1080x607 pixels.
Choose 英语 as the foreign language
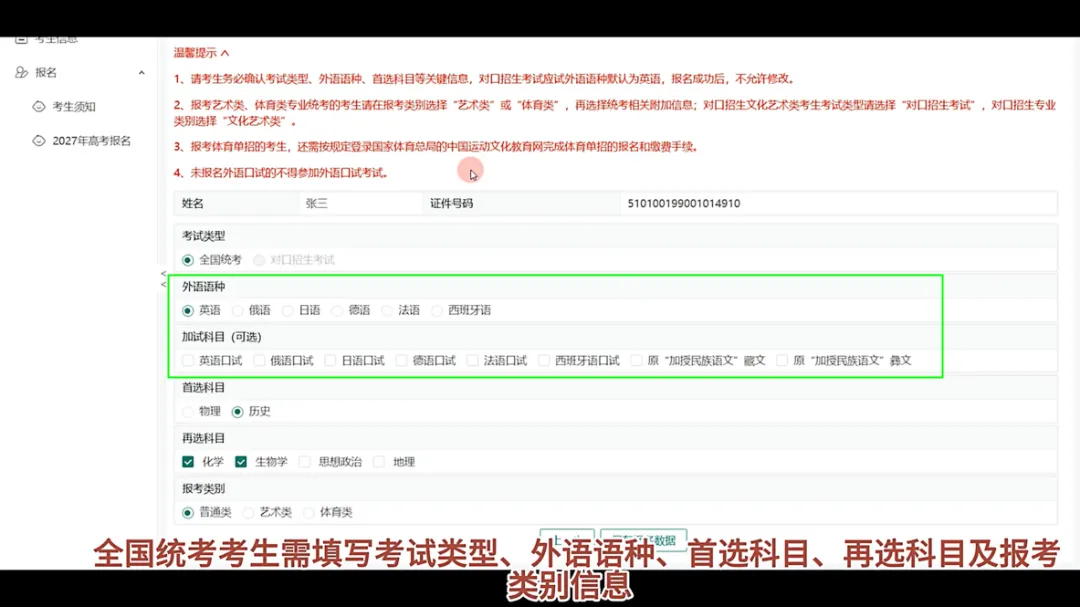point(187,311)
